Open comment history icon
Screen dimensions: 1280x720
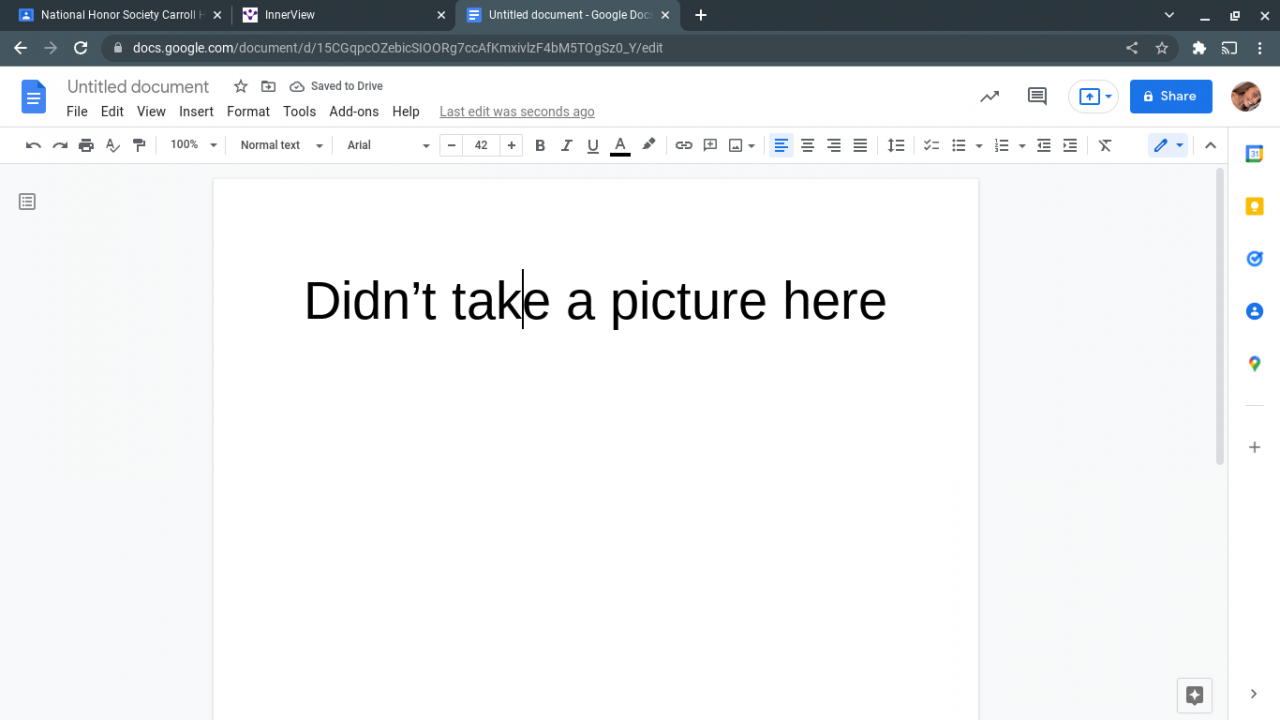[1037, 96]
